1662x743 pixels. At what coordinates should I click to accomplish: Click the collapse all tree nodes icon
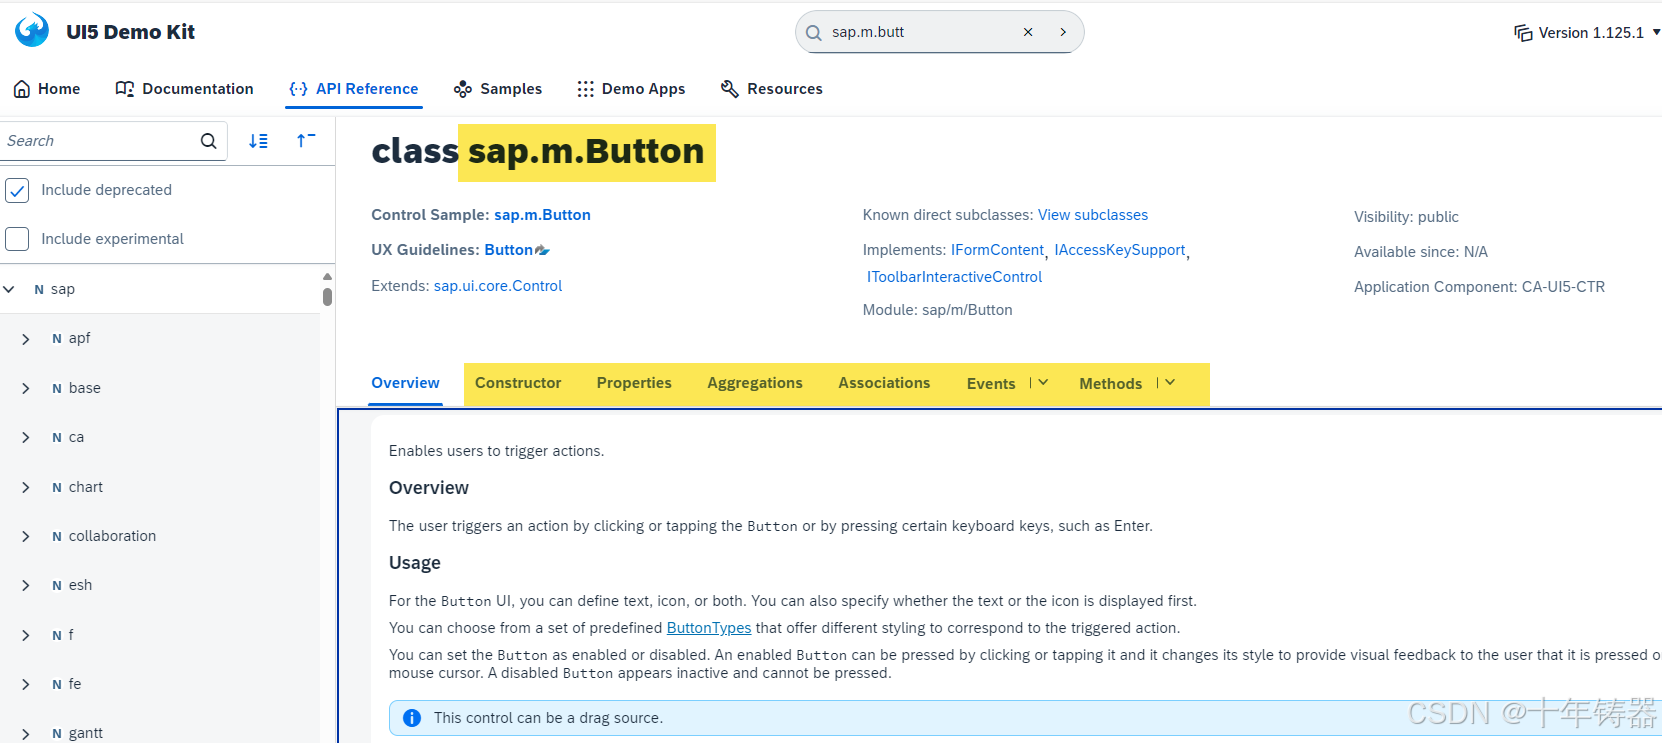click(x=306, y=141)
